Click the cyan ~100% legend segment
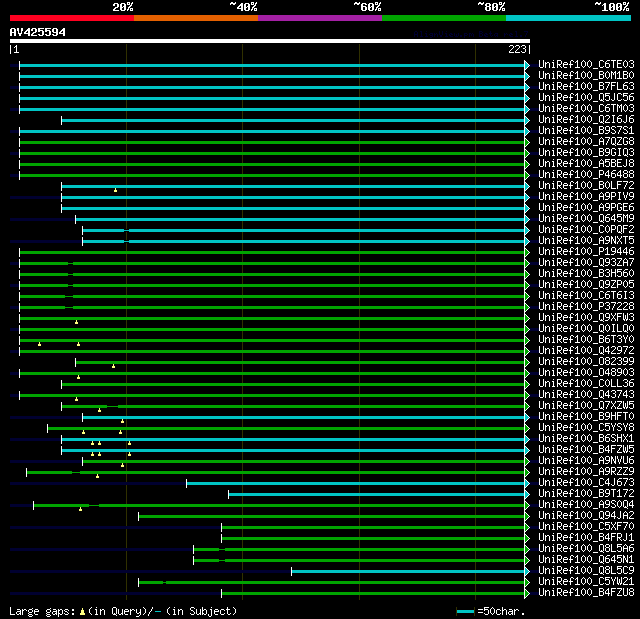This screenshot has height=619, width=640. (569, 18)
